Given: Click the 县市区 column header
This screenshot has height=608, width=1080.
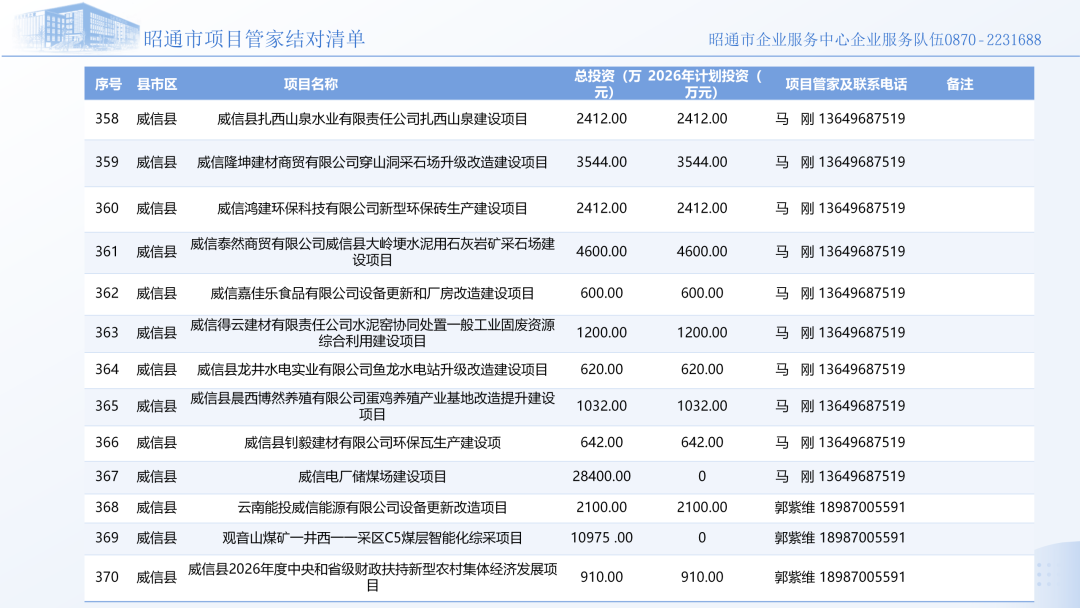Looking at the screenshot, I should point(157,84).
